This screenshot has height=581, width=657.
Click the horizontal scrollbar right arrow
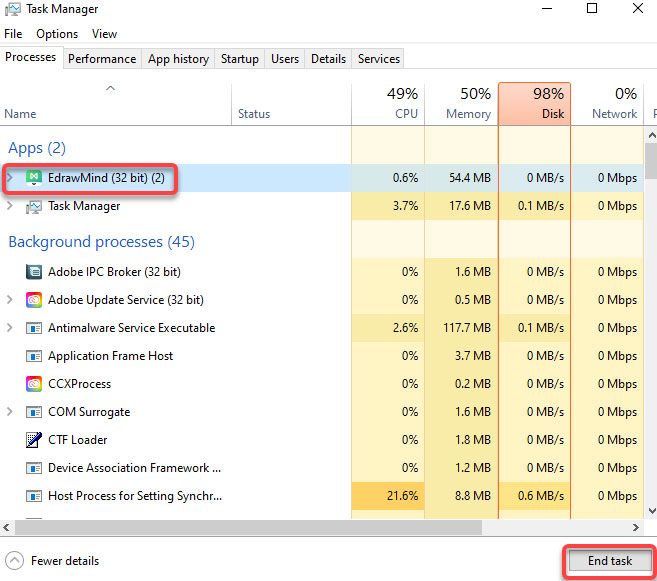point(636,527)
